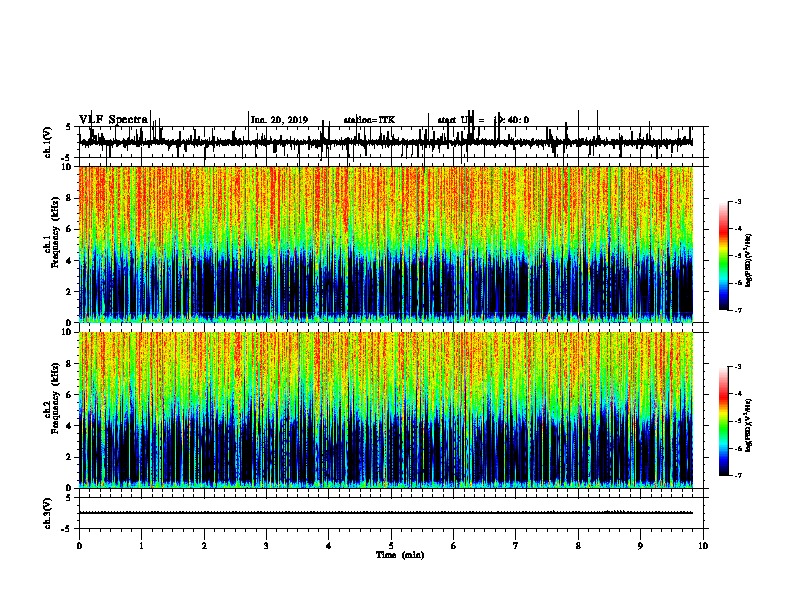Click the "8" kHz tick on ch.1 frequency axis

(70, 198)
